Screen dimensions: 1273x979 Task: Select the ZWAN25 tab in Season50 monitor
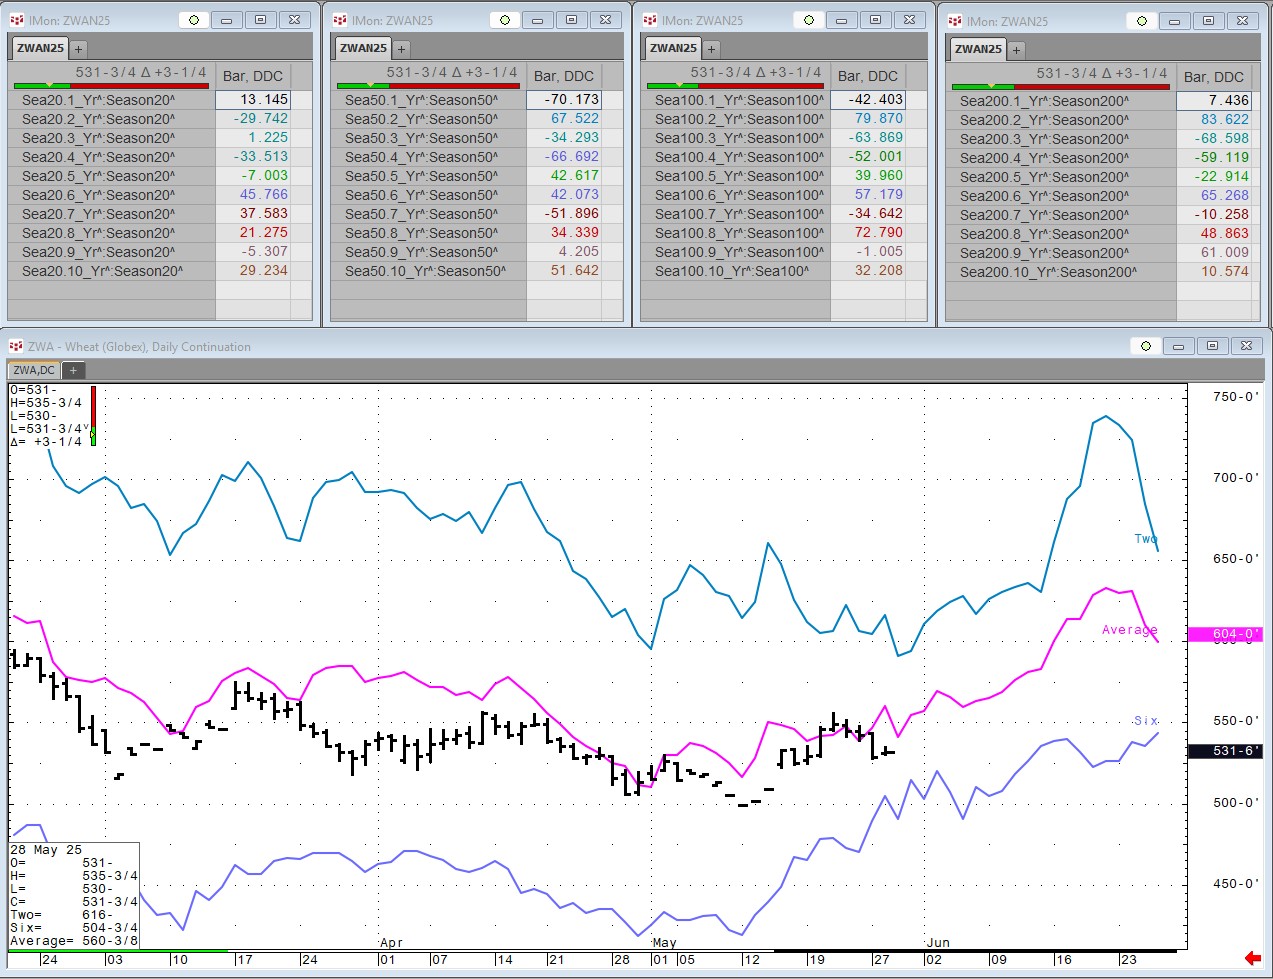(363, 48)
